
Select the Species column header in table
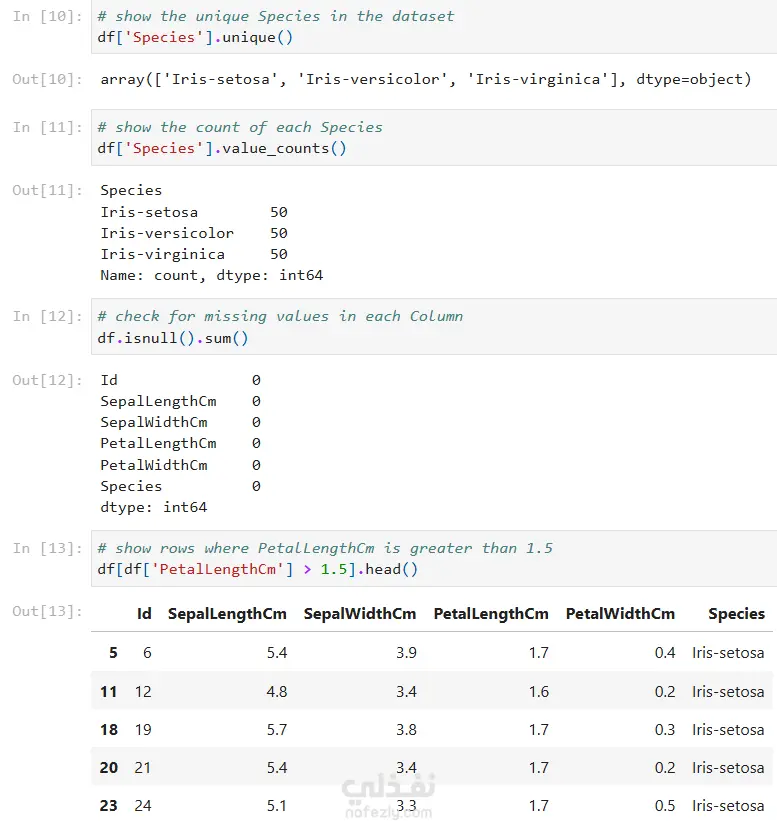[736, 614]
